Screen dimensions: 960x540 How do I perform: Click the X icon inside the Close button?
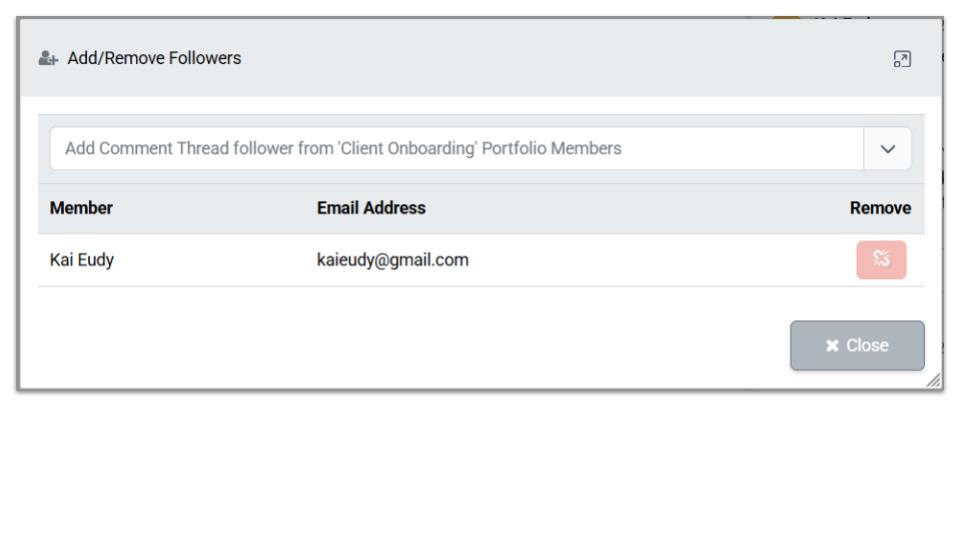pos(832,346)
